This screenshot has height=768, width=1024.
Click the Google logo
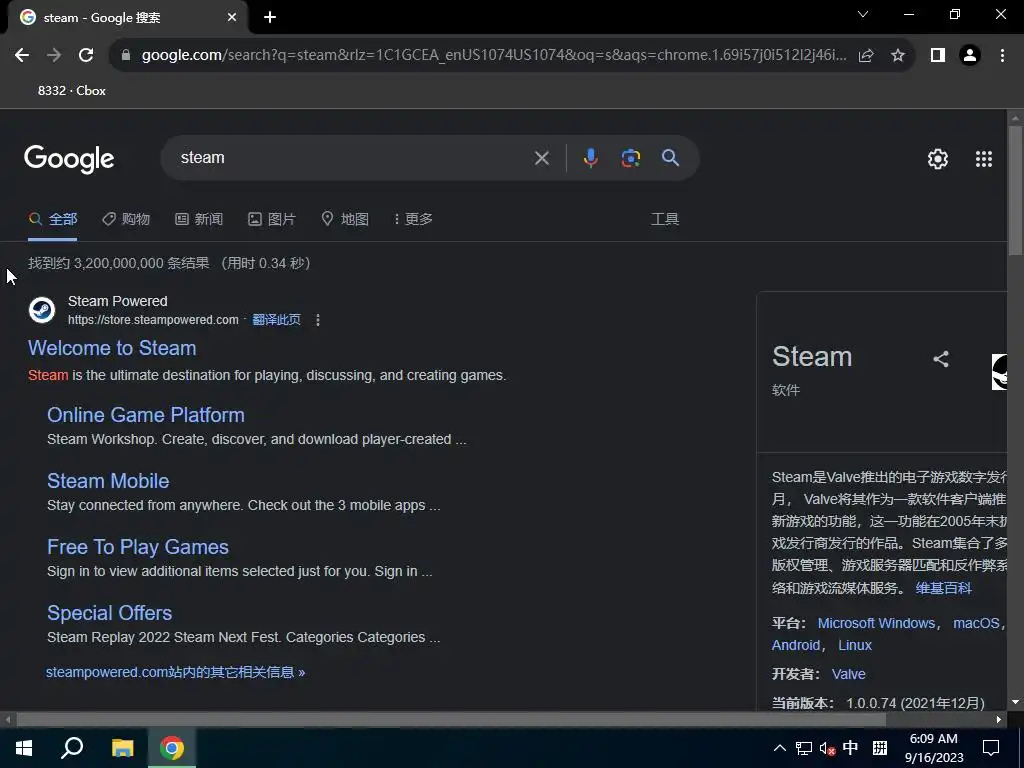tap(69, 159)
